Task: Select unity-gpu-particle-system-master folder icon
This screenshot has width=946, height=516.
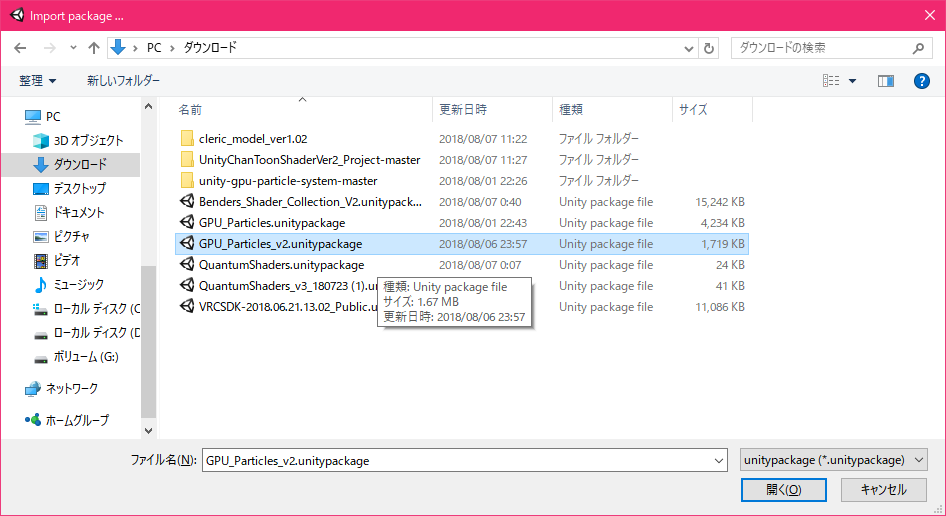Action: pyautogui.click(x=187, y=180)
